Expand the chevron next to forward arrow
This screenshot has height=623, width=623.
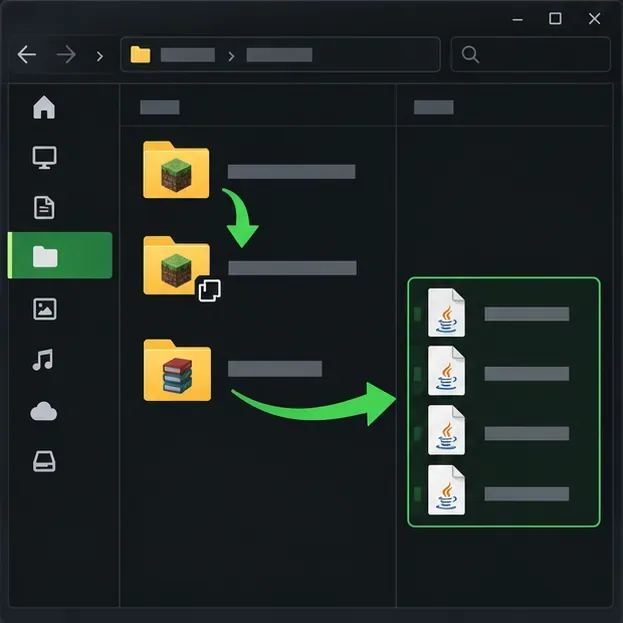(x=100, y=56)
